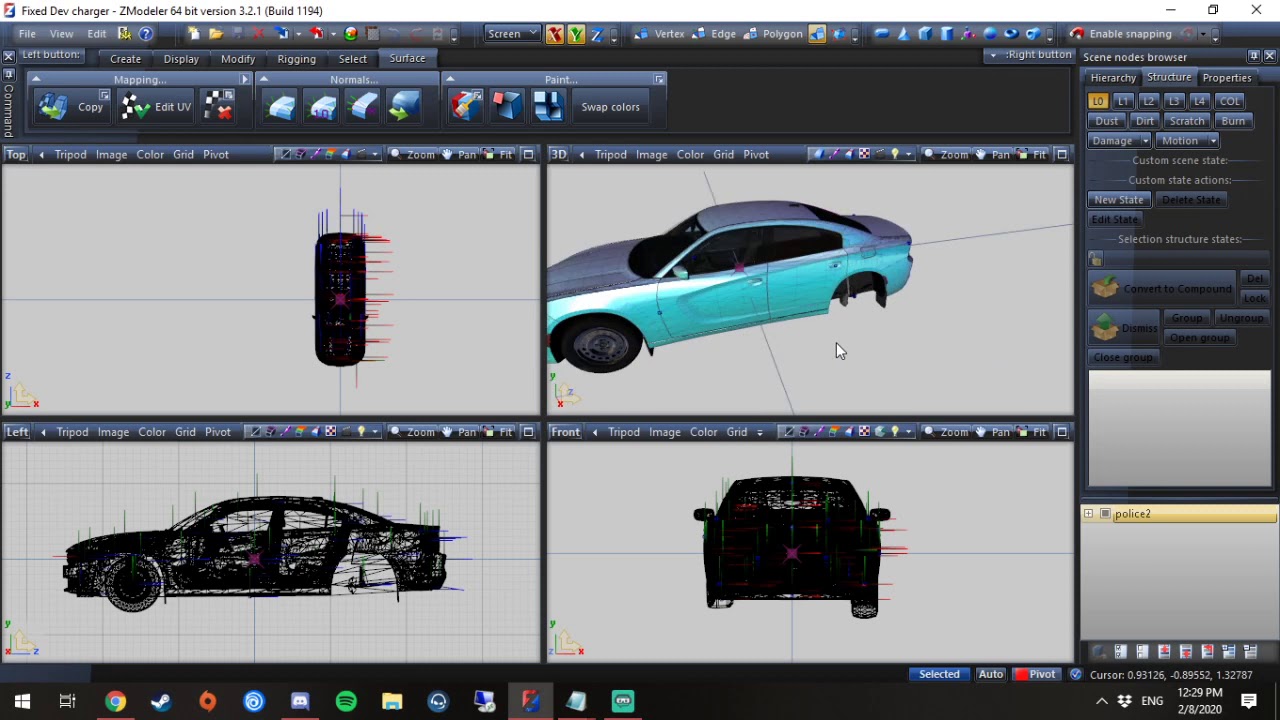Open the Screen coordinate dropdown
Image resolution: width=1280 pixels, height=720 pixels.
(512, 34)
